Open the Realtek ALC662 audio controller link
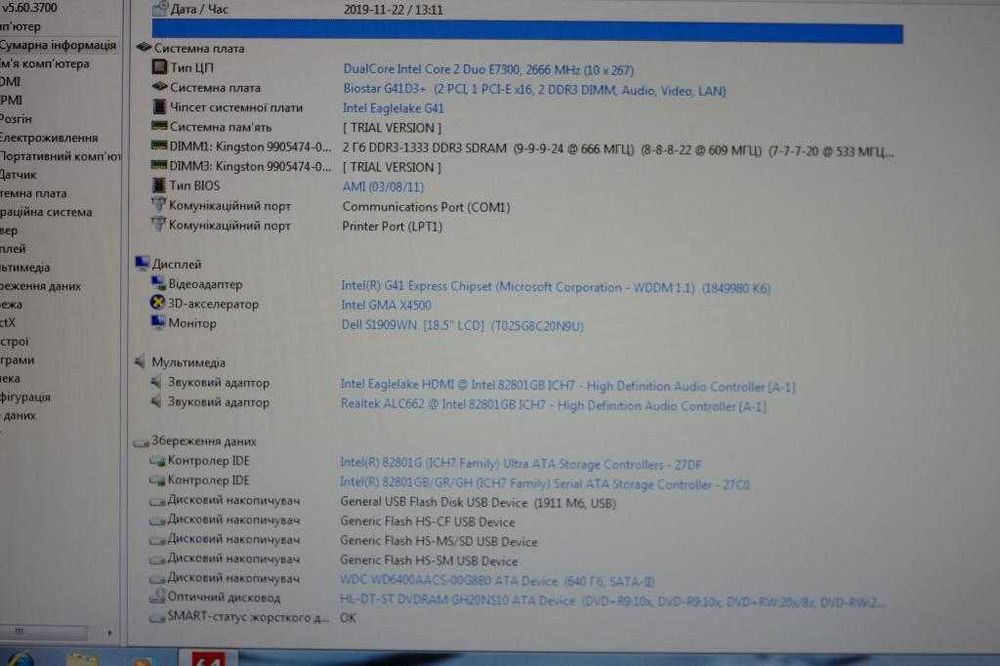The width and height of the screenshot is (1000, 666). point(553,405)
